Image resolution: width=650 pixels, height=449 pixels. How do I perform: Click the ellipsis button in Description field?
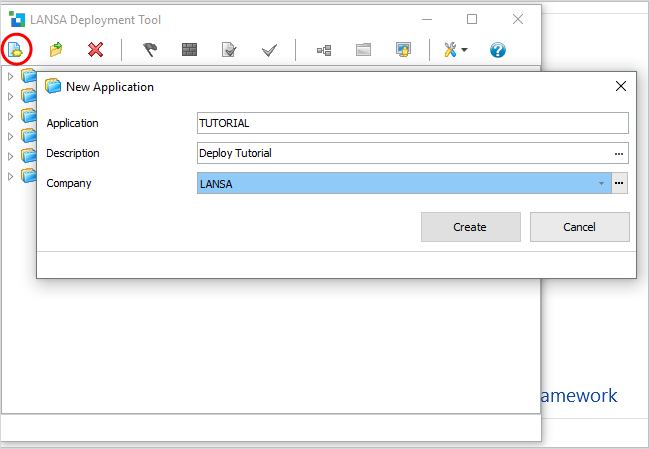click(618, 153)
